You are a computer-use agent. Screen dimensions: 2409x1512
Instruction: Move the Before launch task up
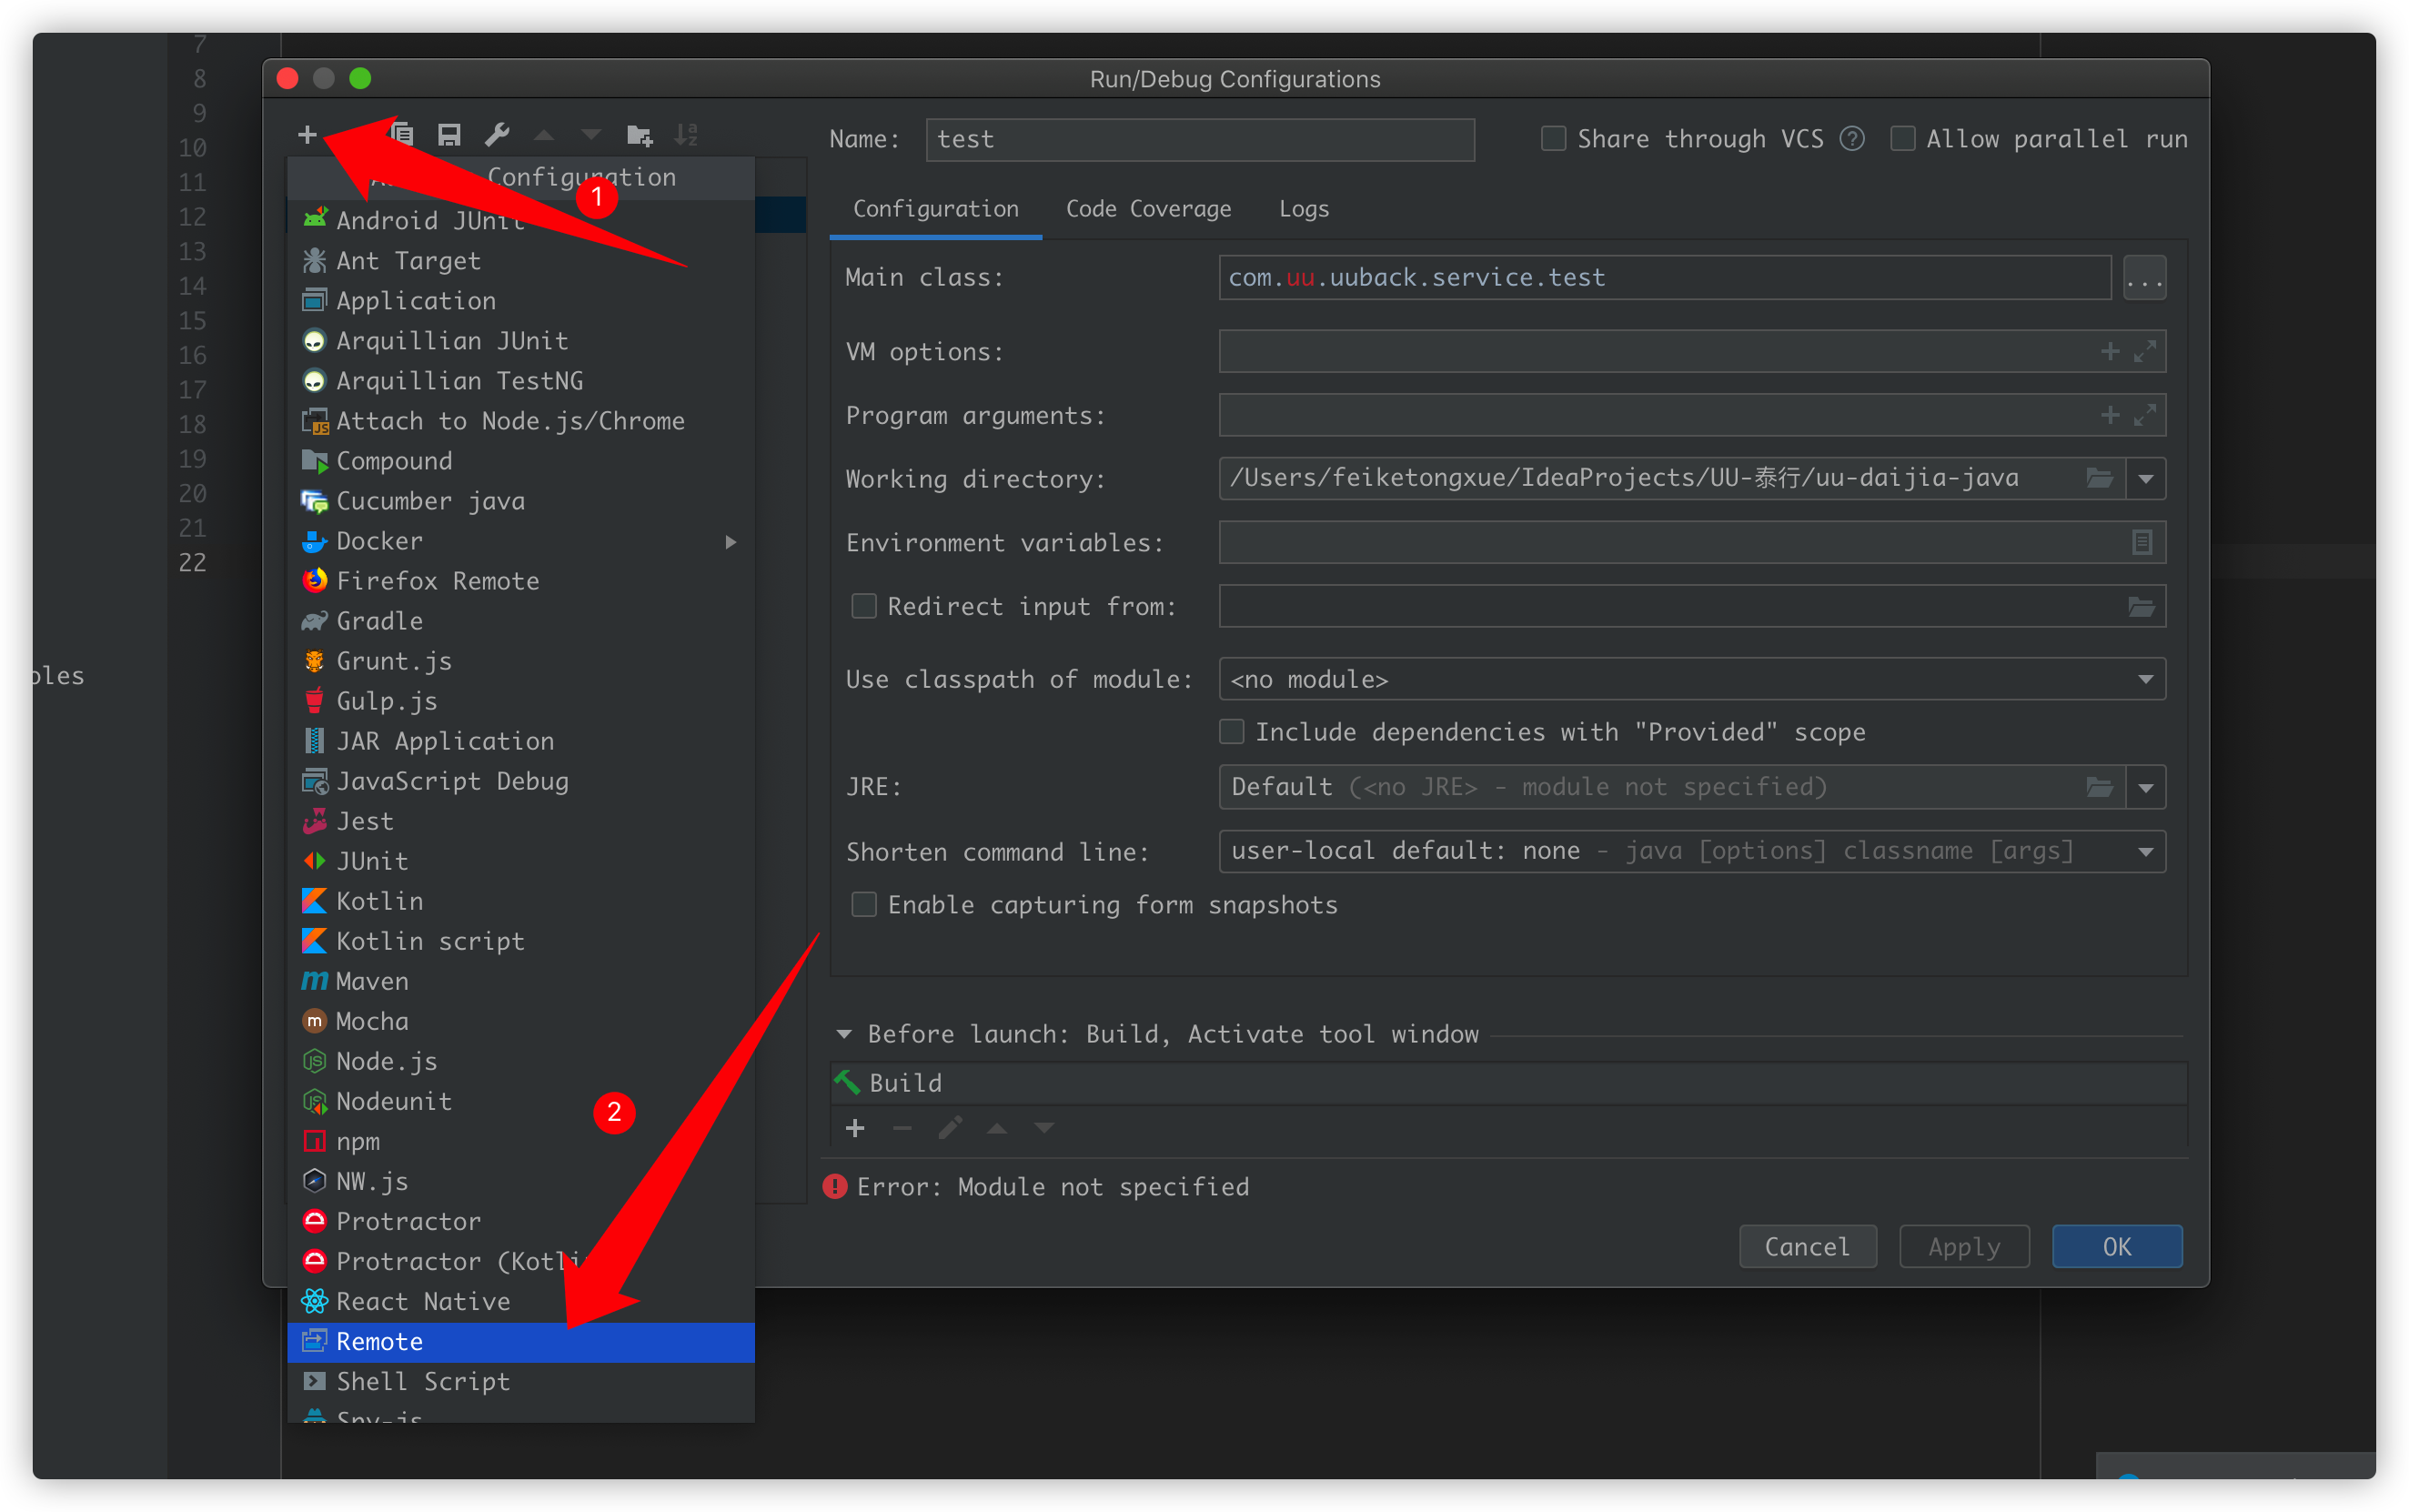point(997,1128)
